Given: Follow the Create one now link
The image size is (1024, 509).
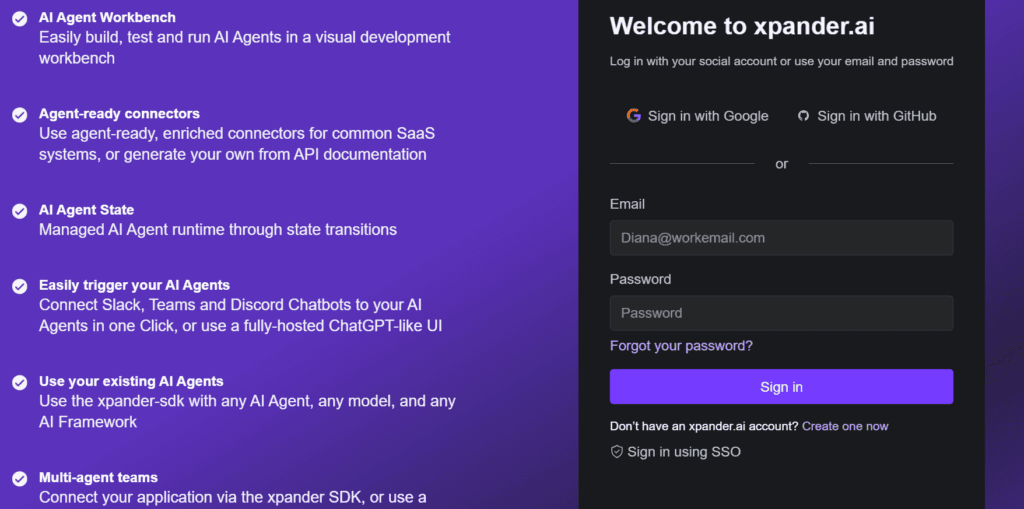Looking at the screenshot, I should [845, 426].
